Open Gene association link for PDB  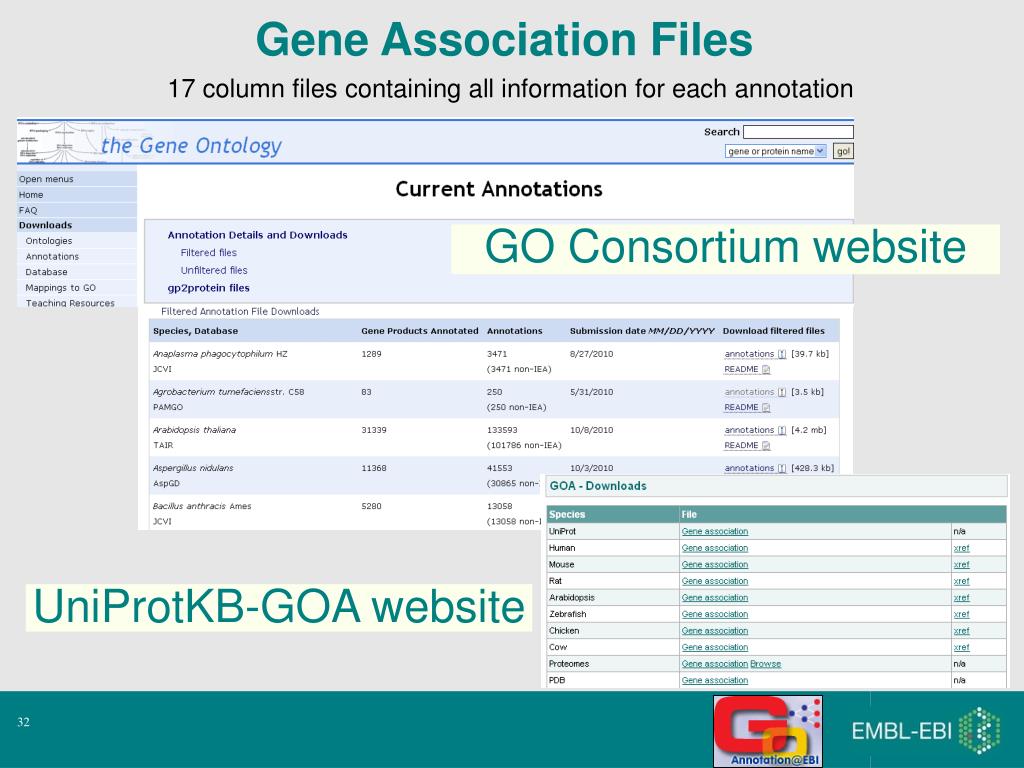(x=714, y=680)
